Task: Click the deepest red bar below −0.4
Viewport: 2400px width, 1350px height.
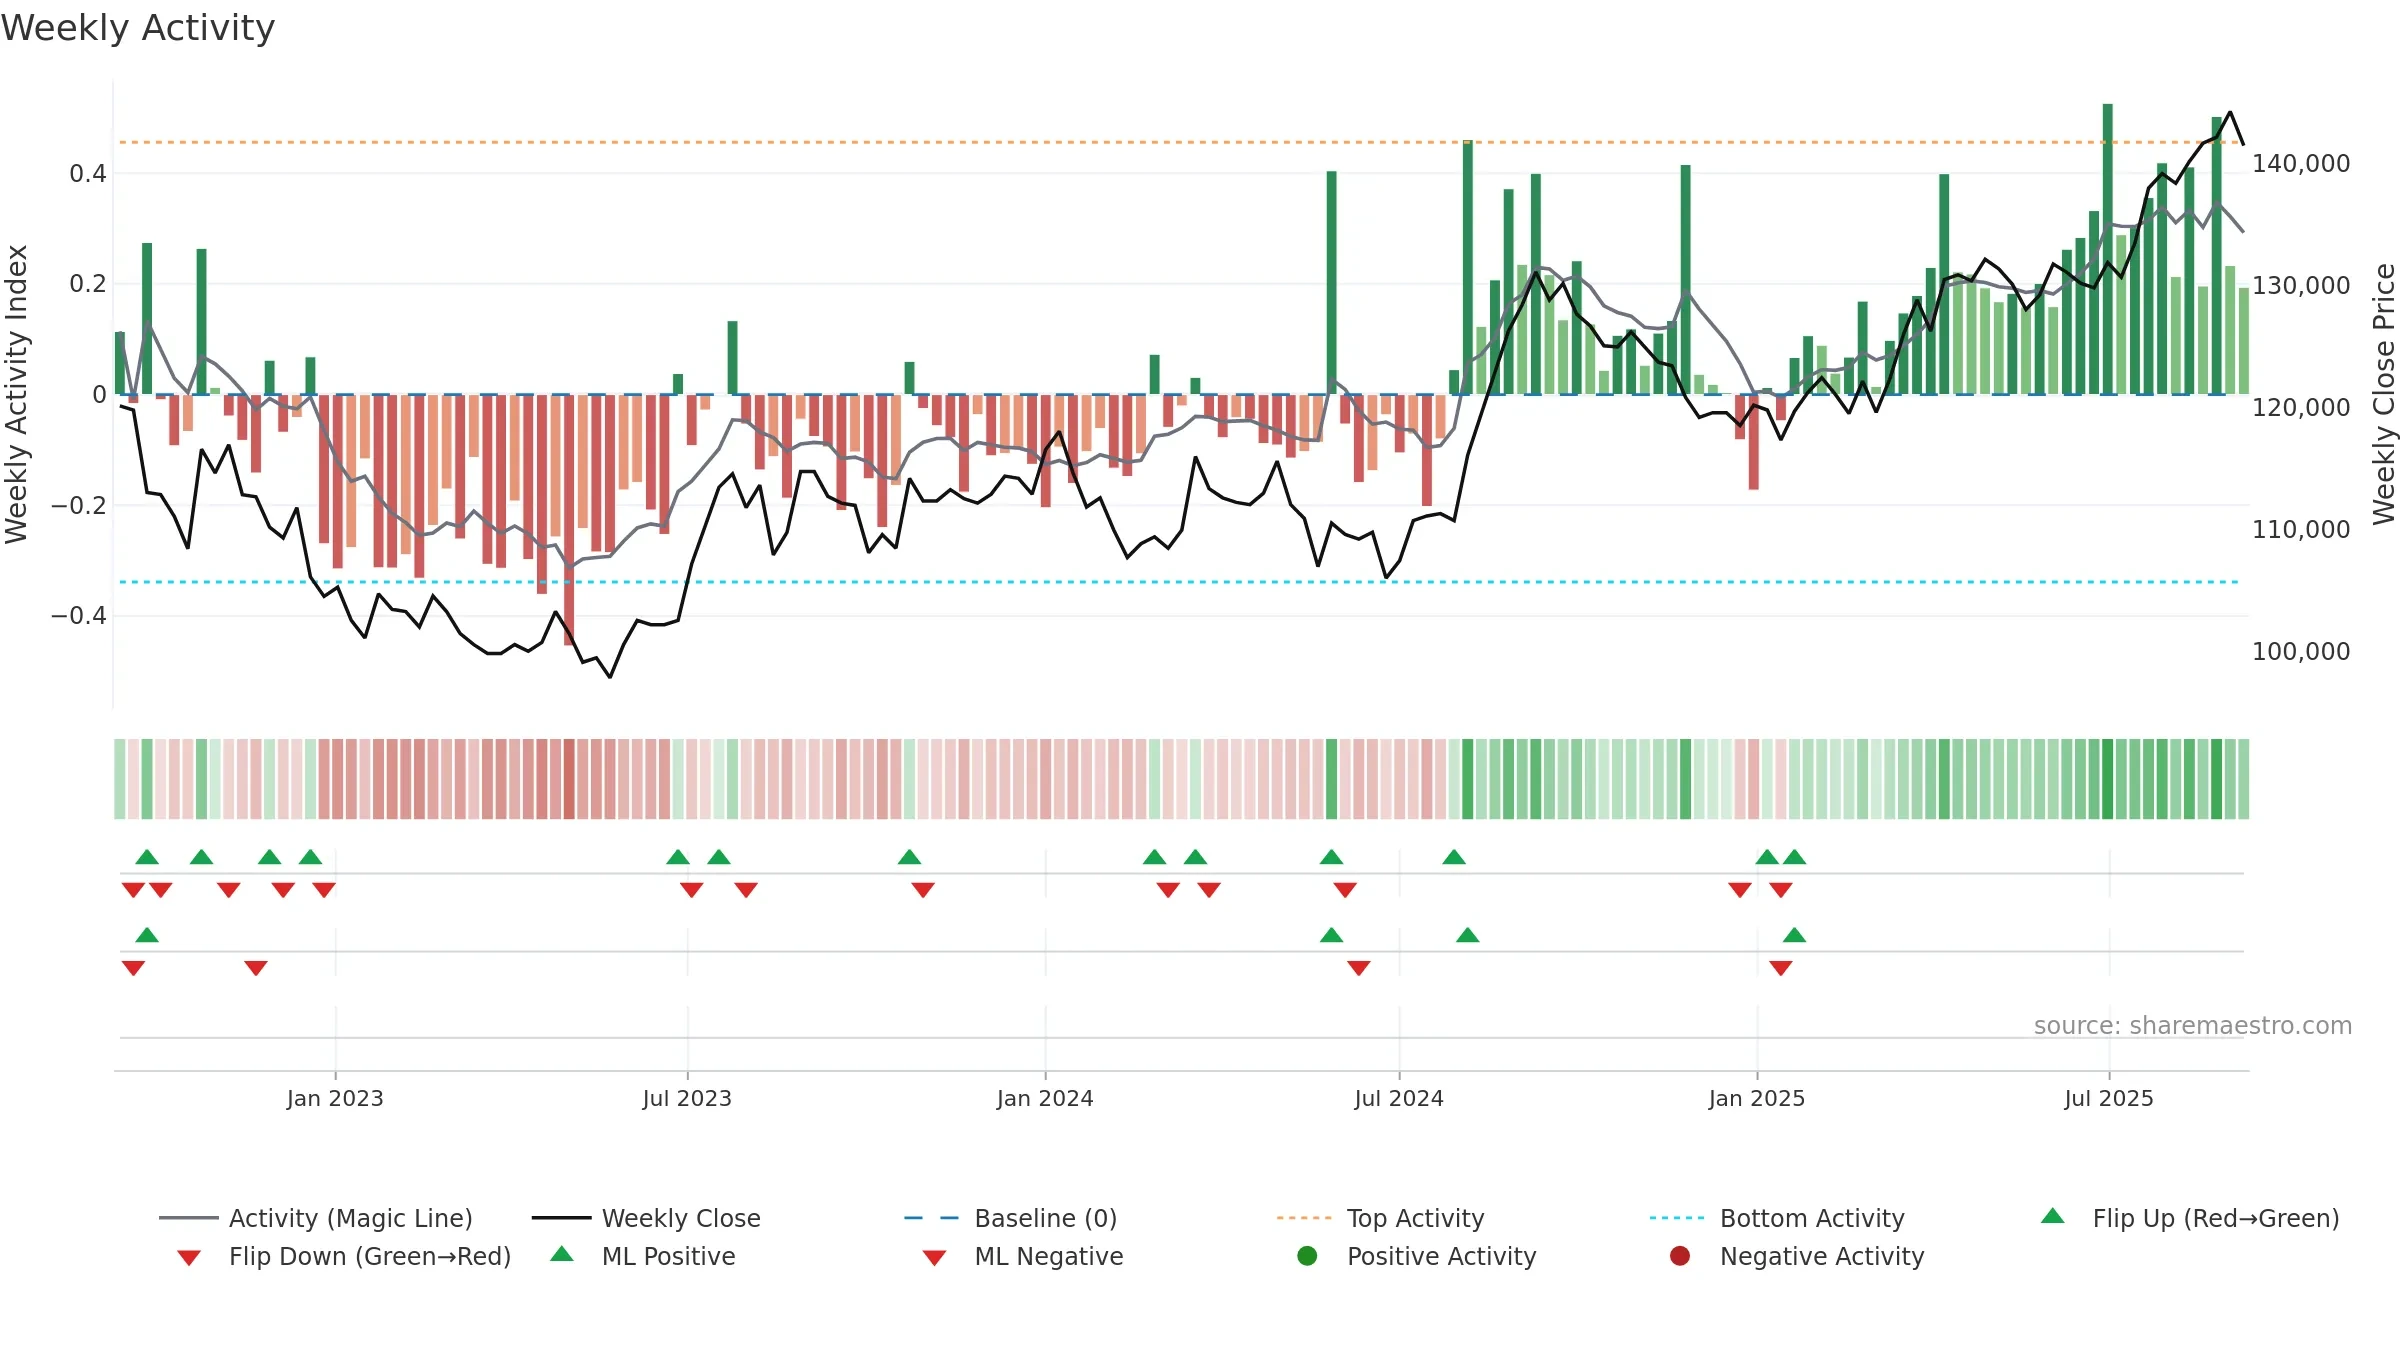Action: (x=569, y=520)
